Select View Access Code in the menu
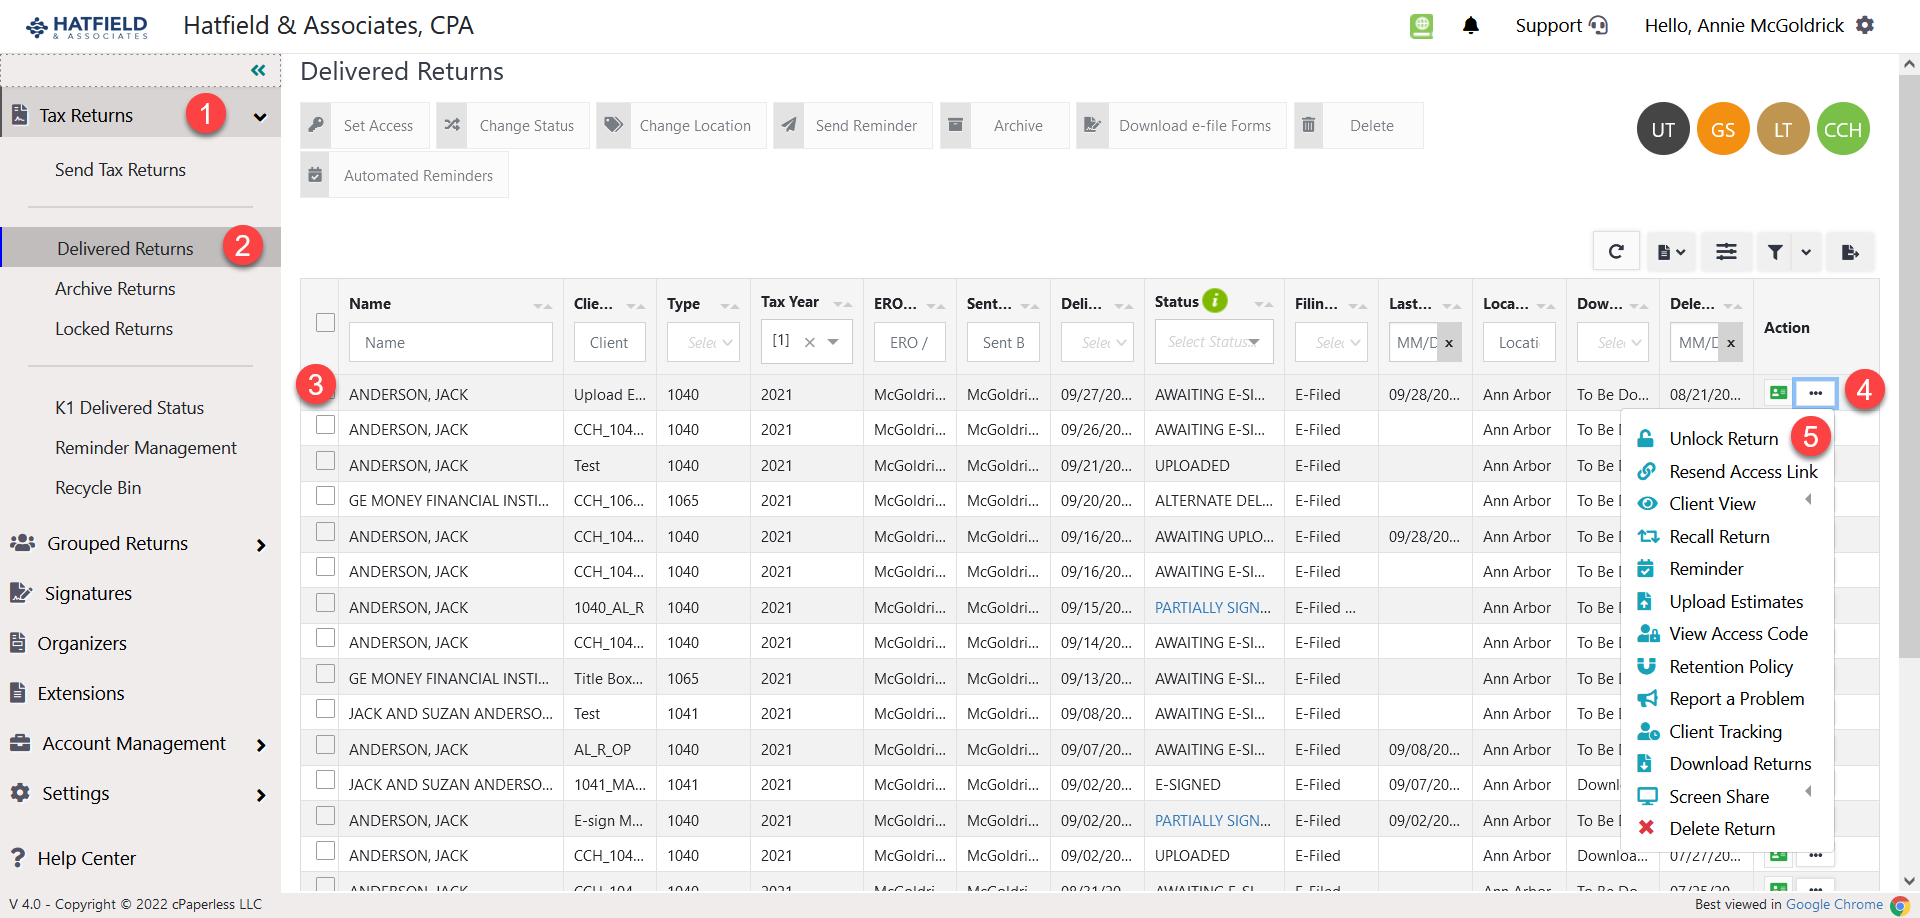Viewport: 1920px width, 918px height. point(1739,633)
